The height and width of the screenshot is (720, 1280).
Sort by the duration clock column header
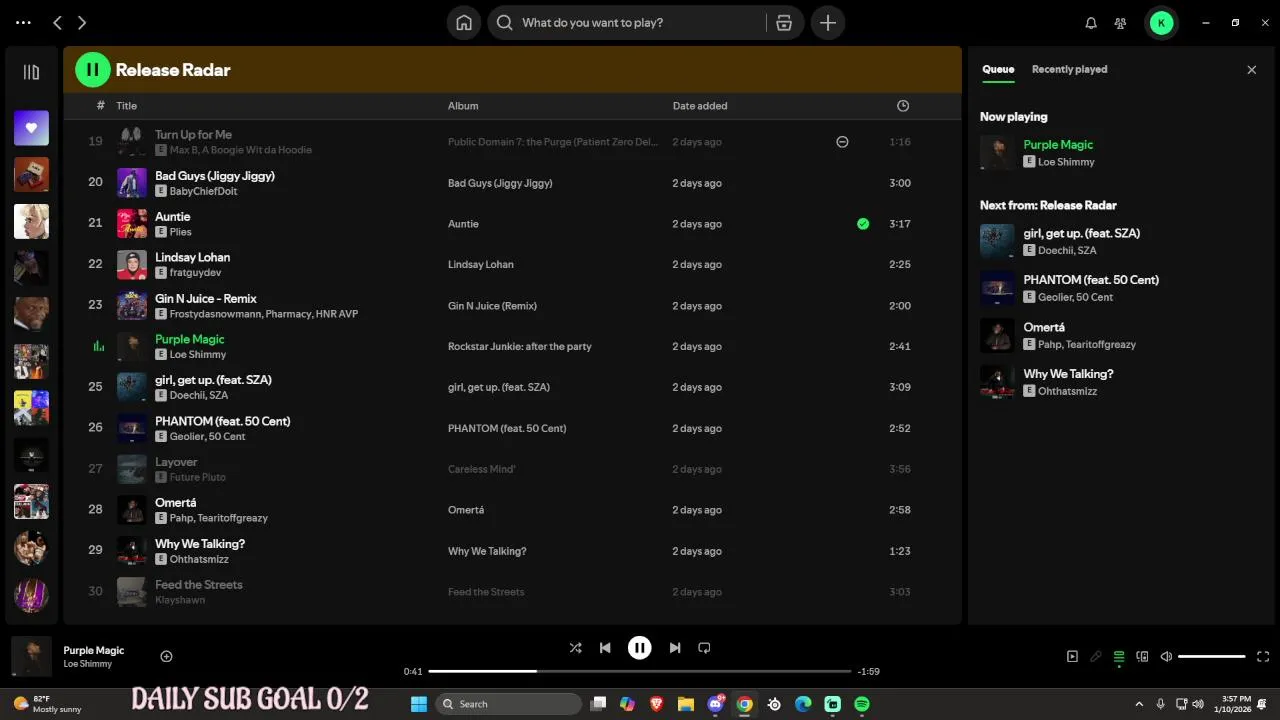(903, 106)
